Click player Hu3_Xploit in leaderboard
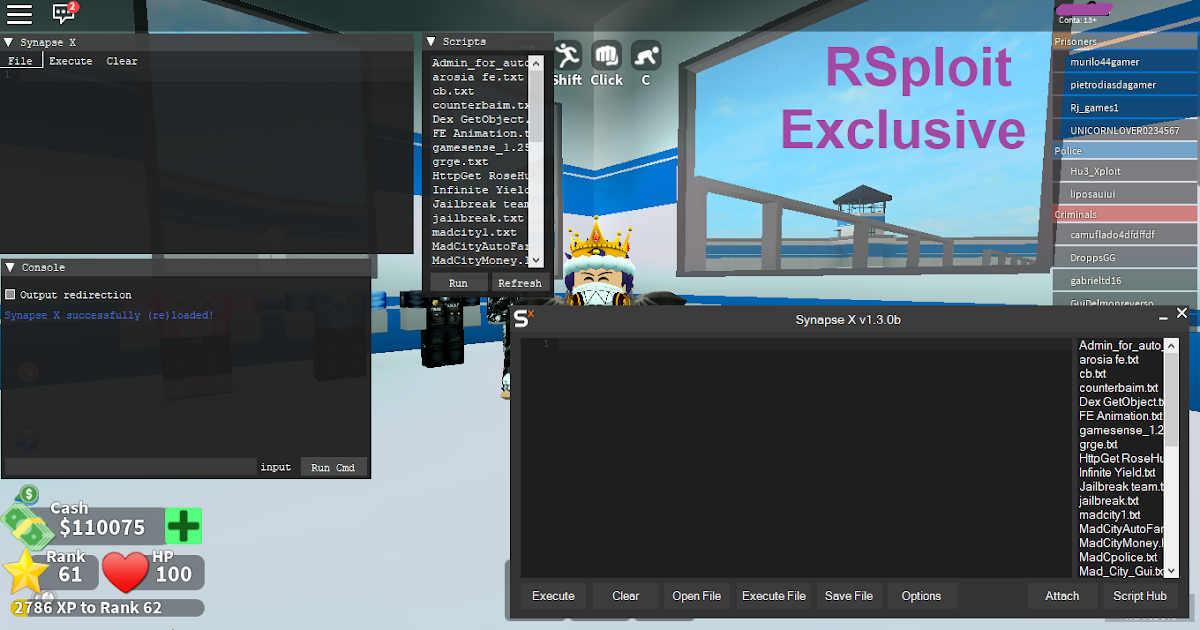 tap(1125, 171)
